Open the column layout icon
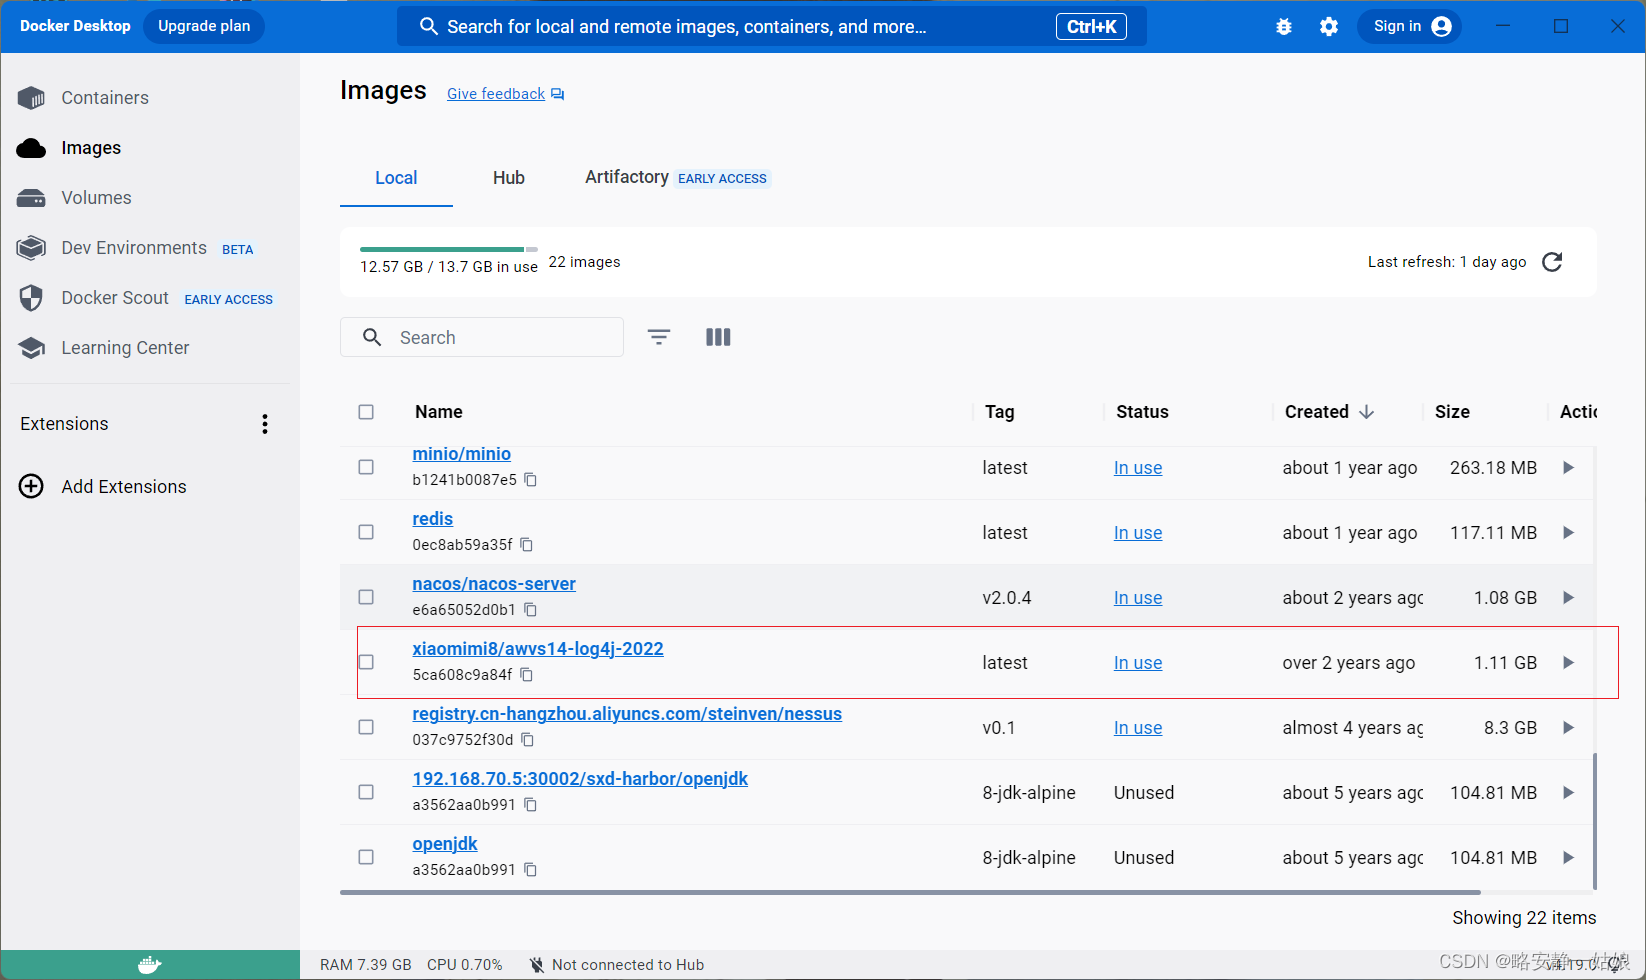Viewport: 1646px width, 980px height. pyautogui.click(x=718, y=337)
